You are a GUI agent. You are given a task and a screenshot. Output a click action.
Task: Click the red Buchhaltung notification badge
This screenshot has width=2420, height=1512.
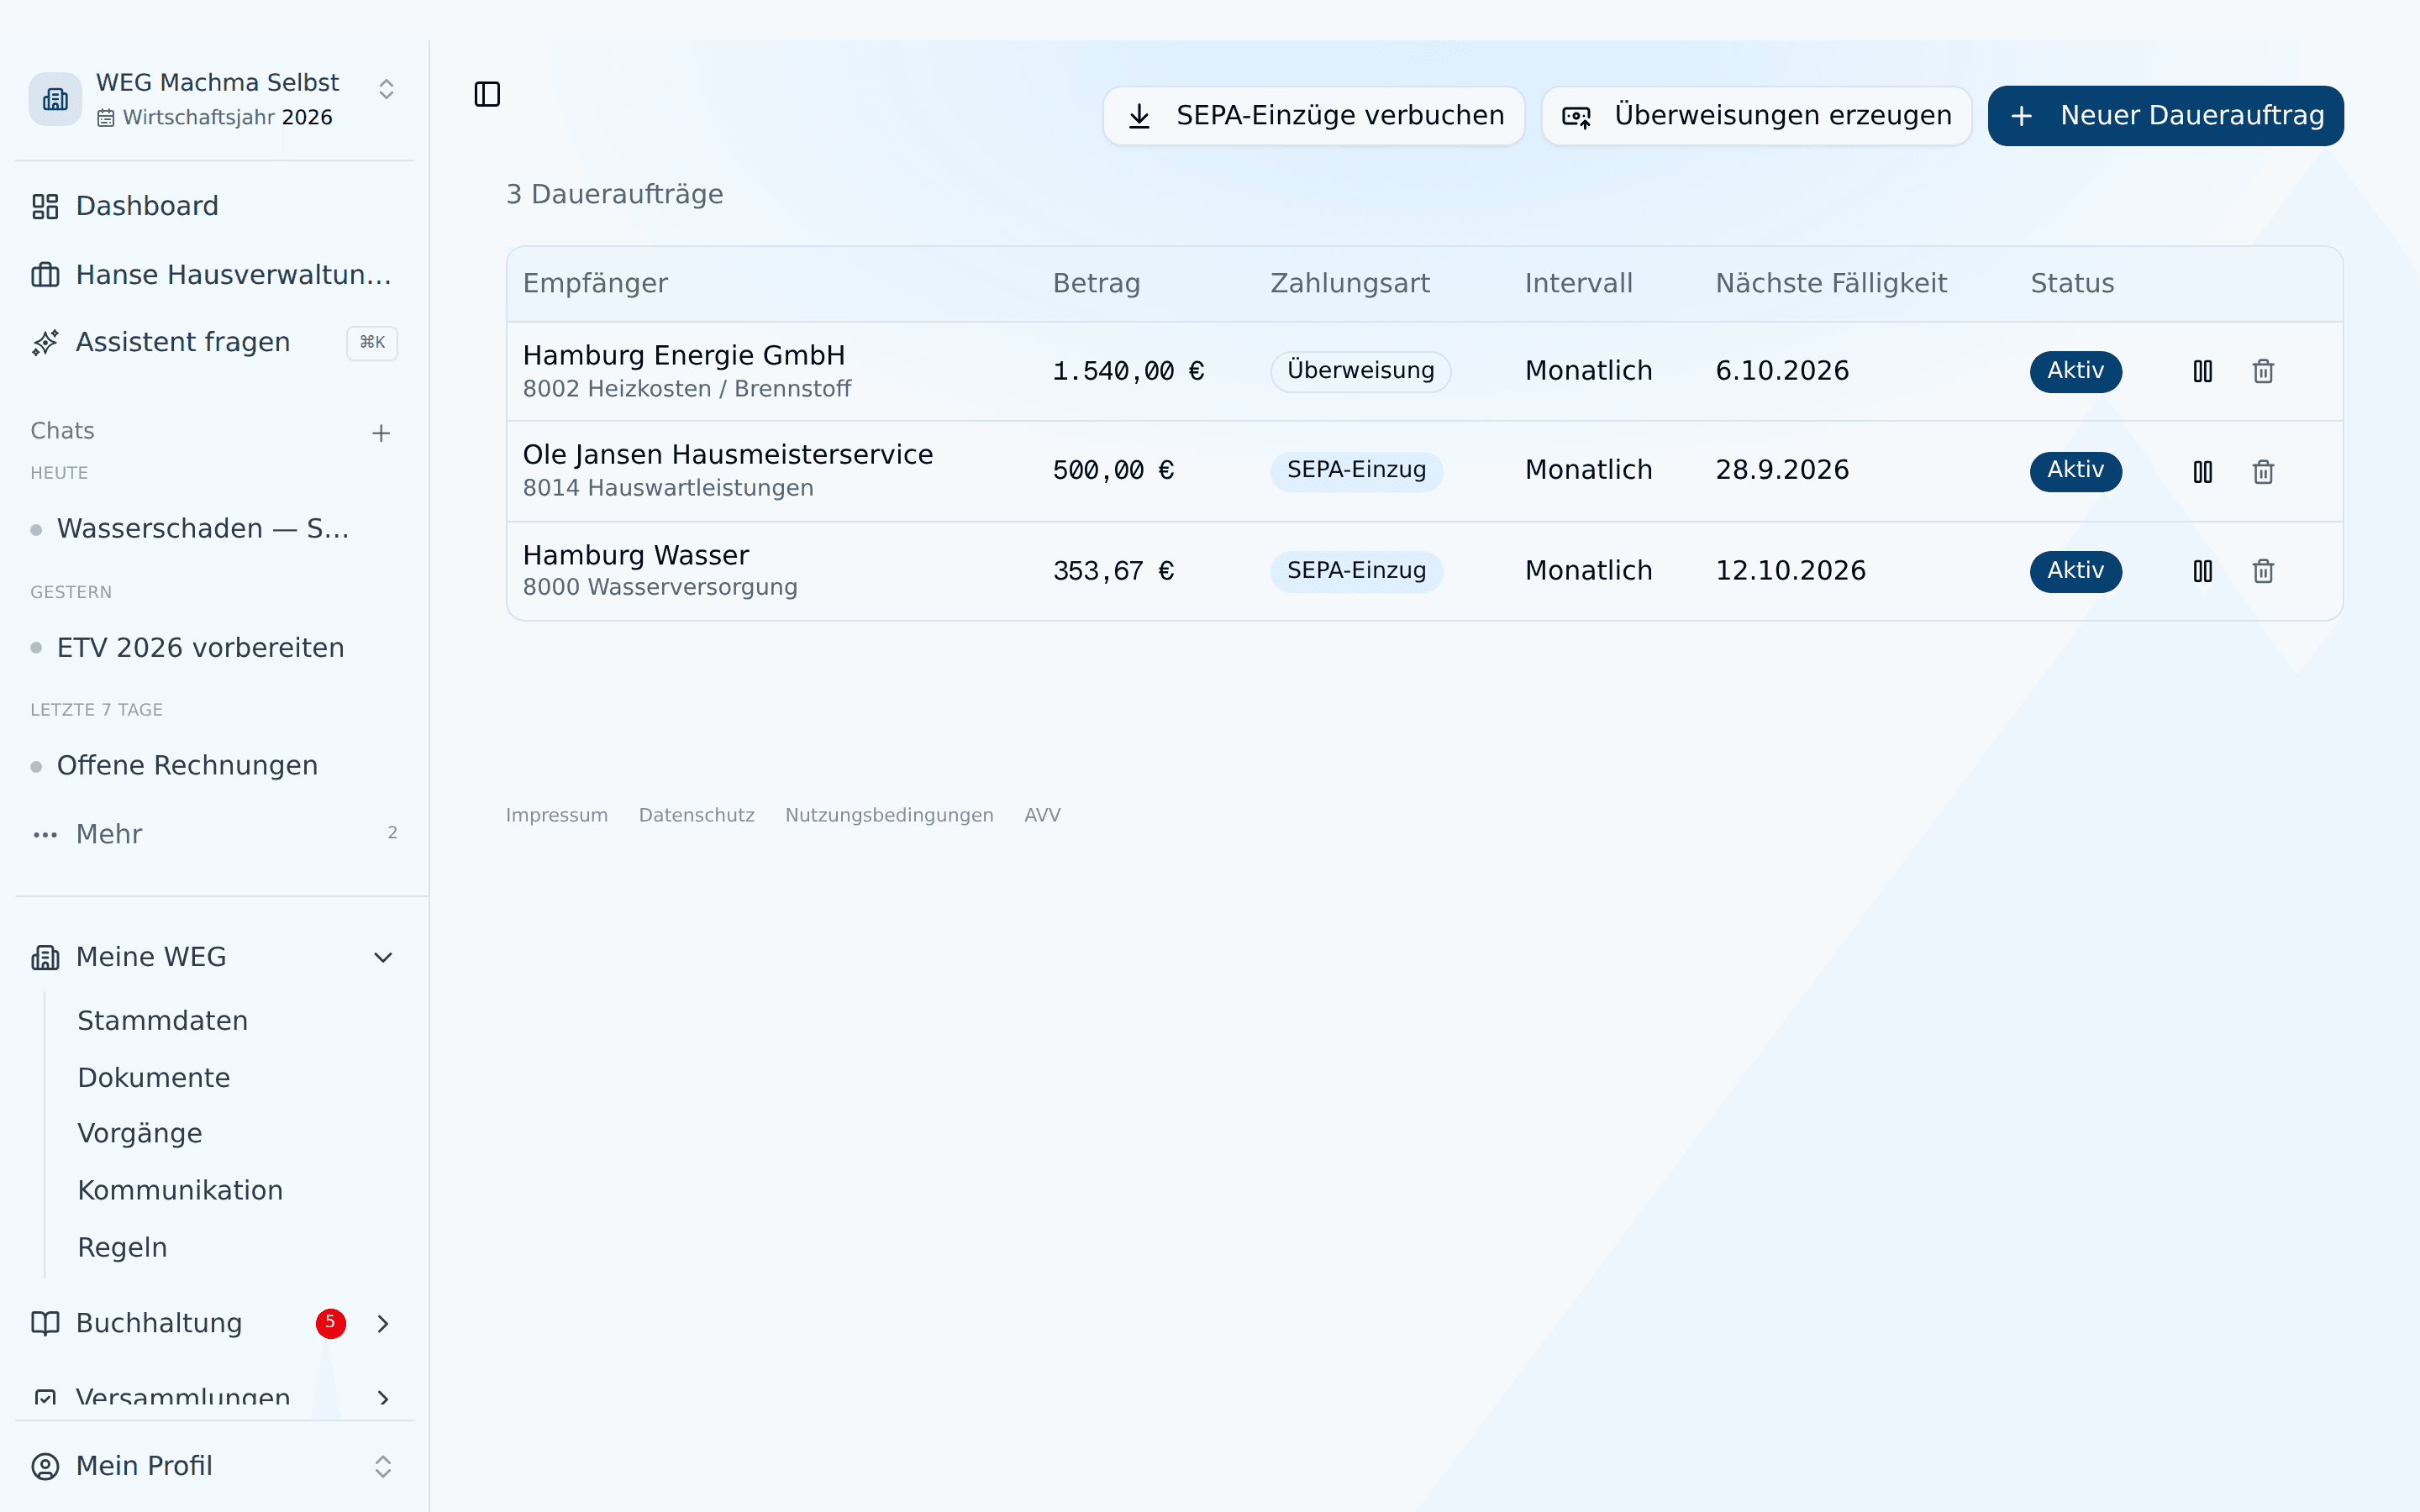(x=331, y=1323)
